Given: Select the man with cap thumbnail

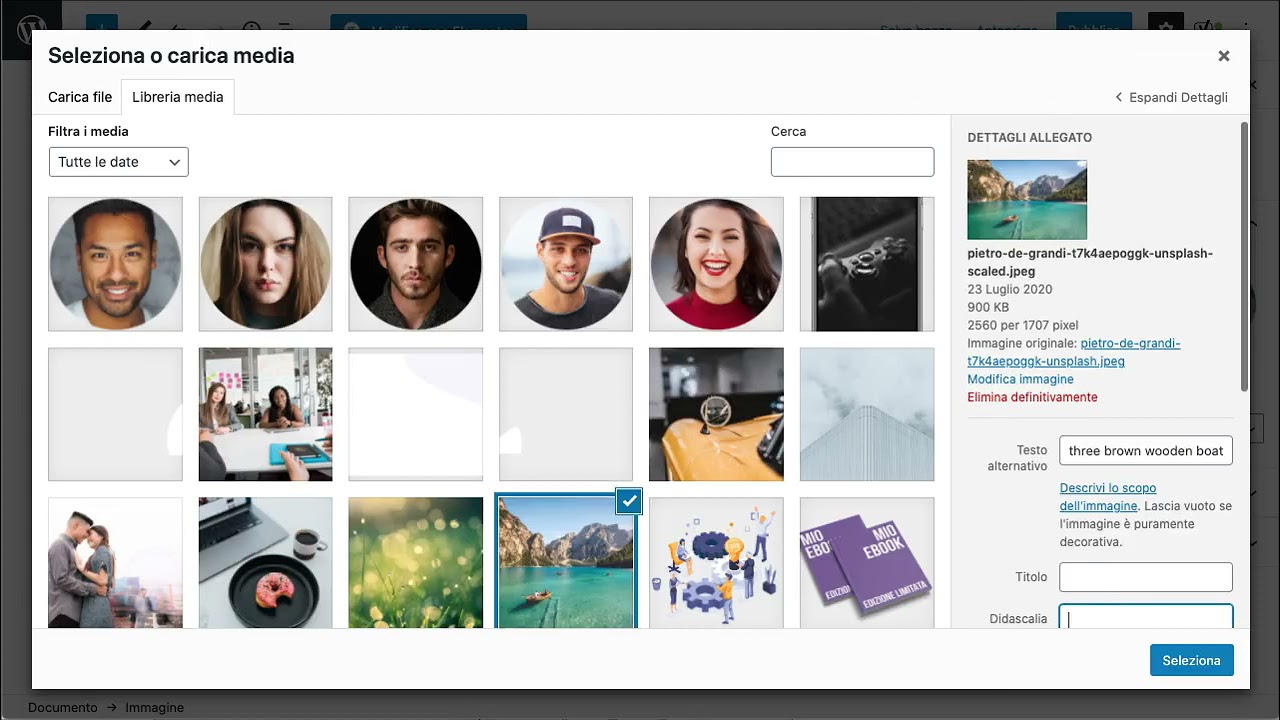Looking at the screenshot, I should coord(566,264).
